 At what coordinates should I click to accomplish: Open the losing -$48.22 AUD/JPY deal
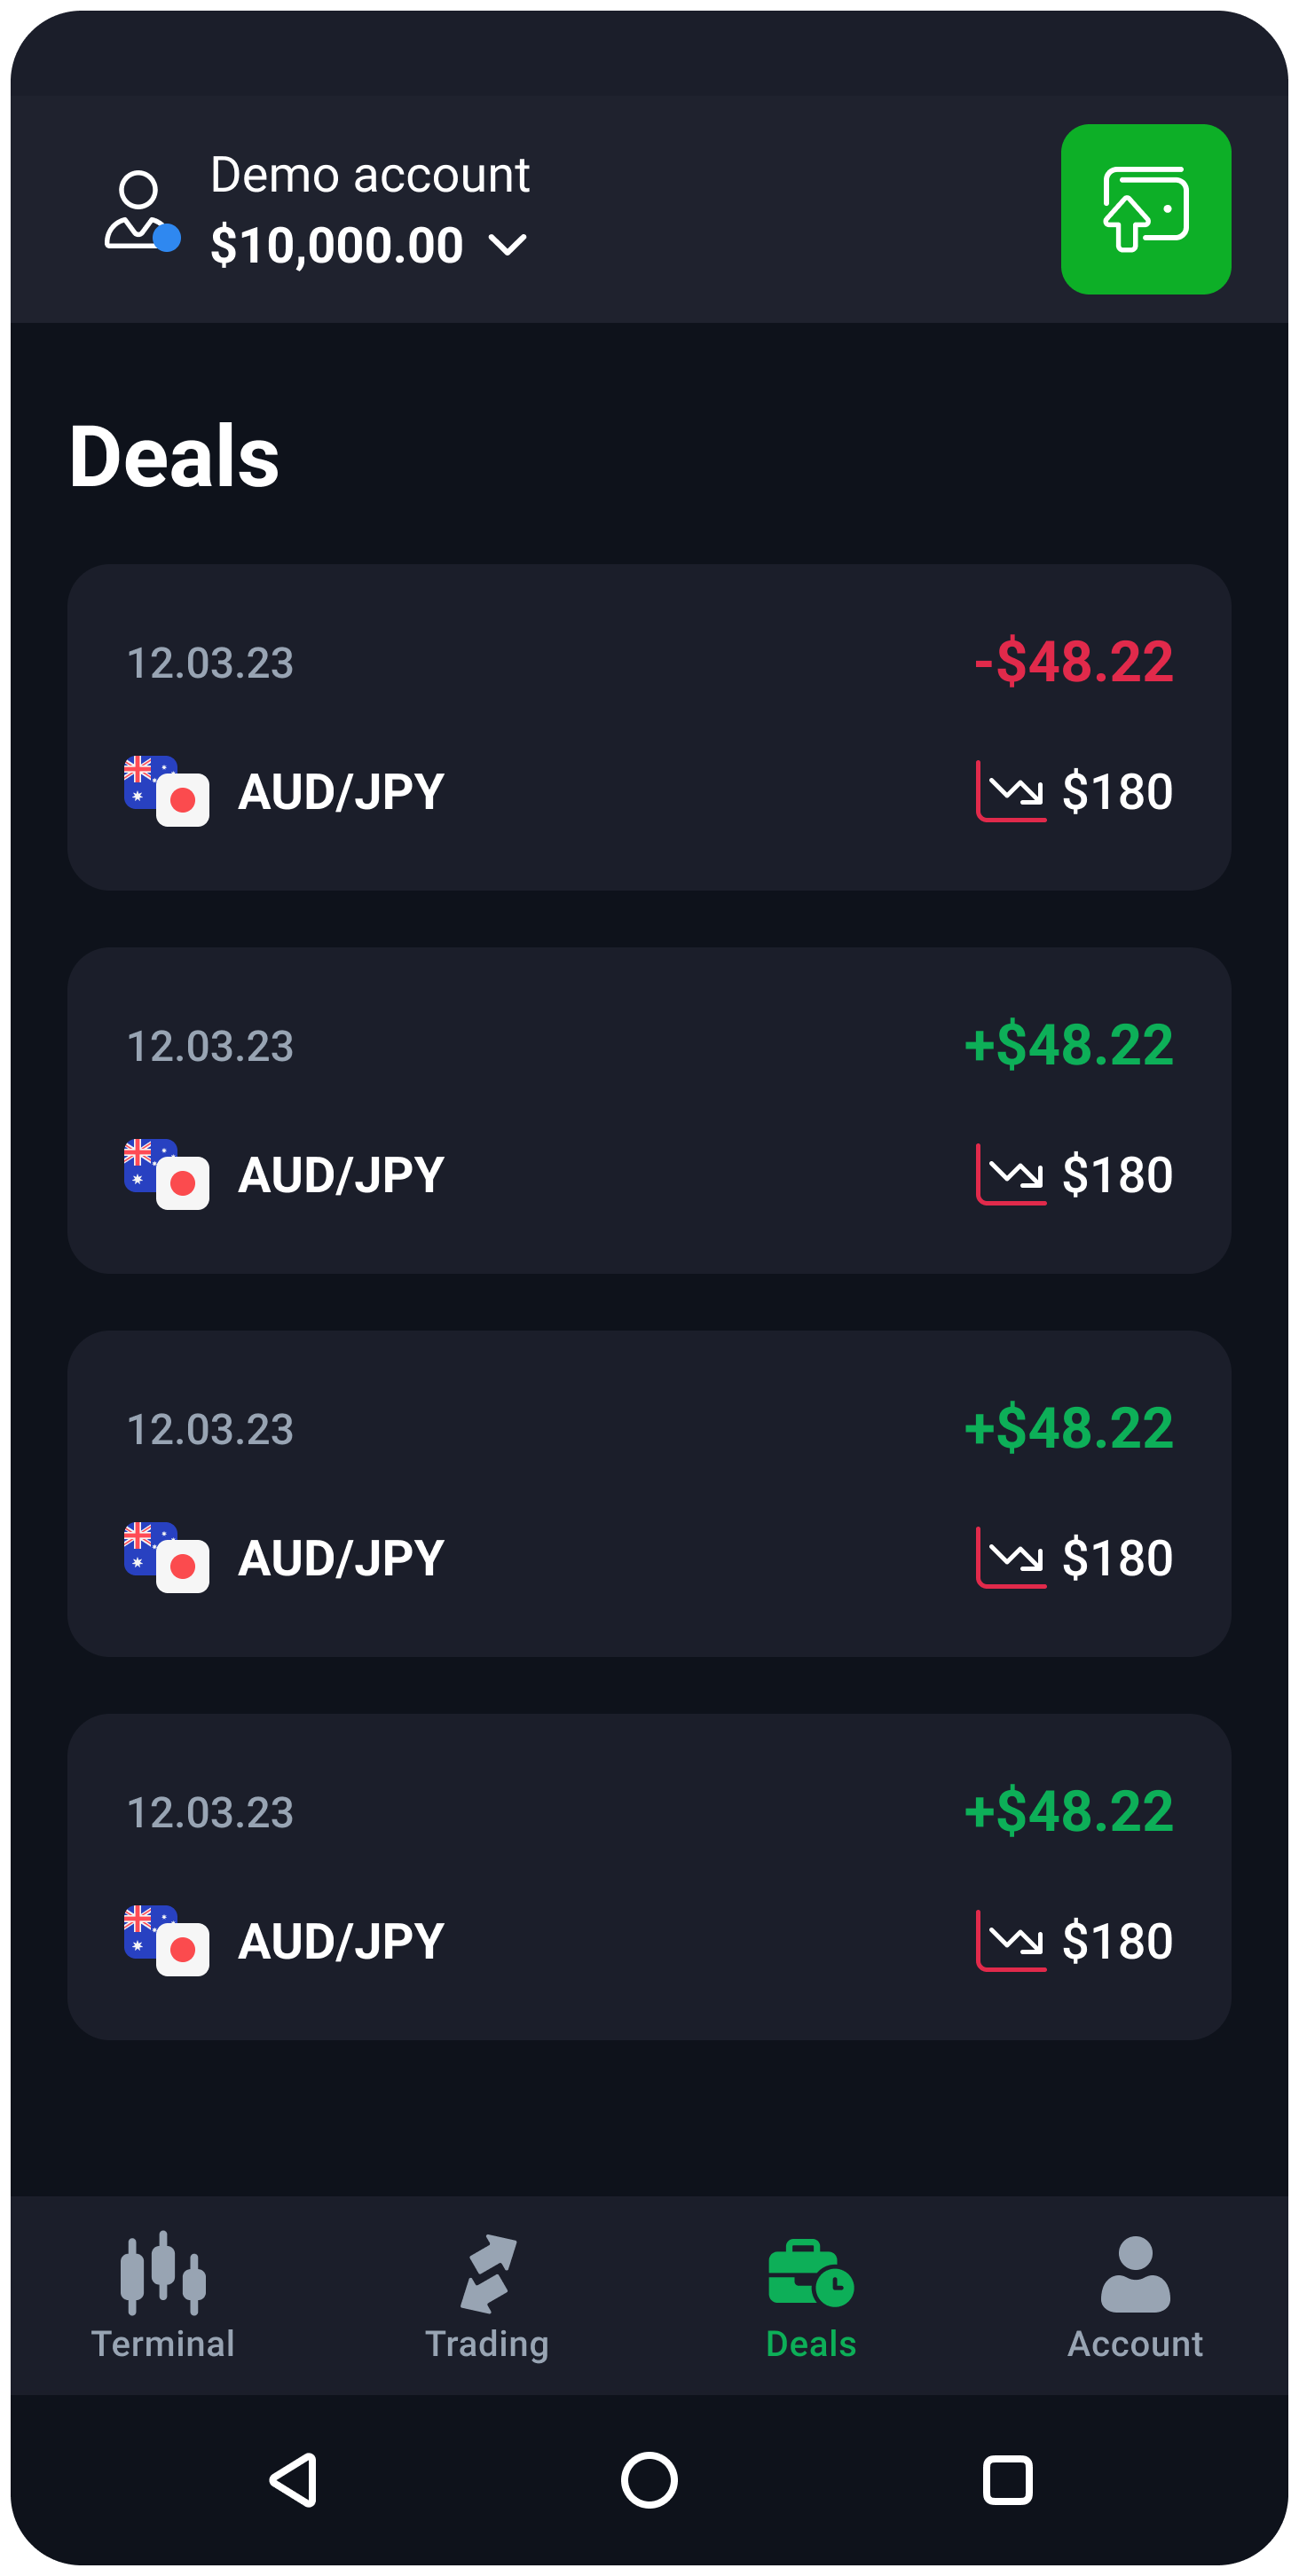[649, 727]
